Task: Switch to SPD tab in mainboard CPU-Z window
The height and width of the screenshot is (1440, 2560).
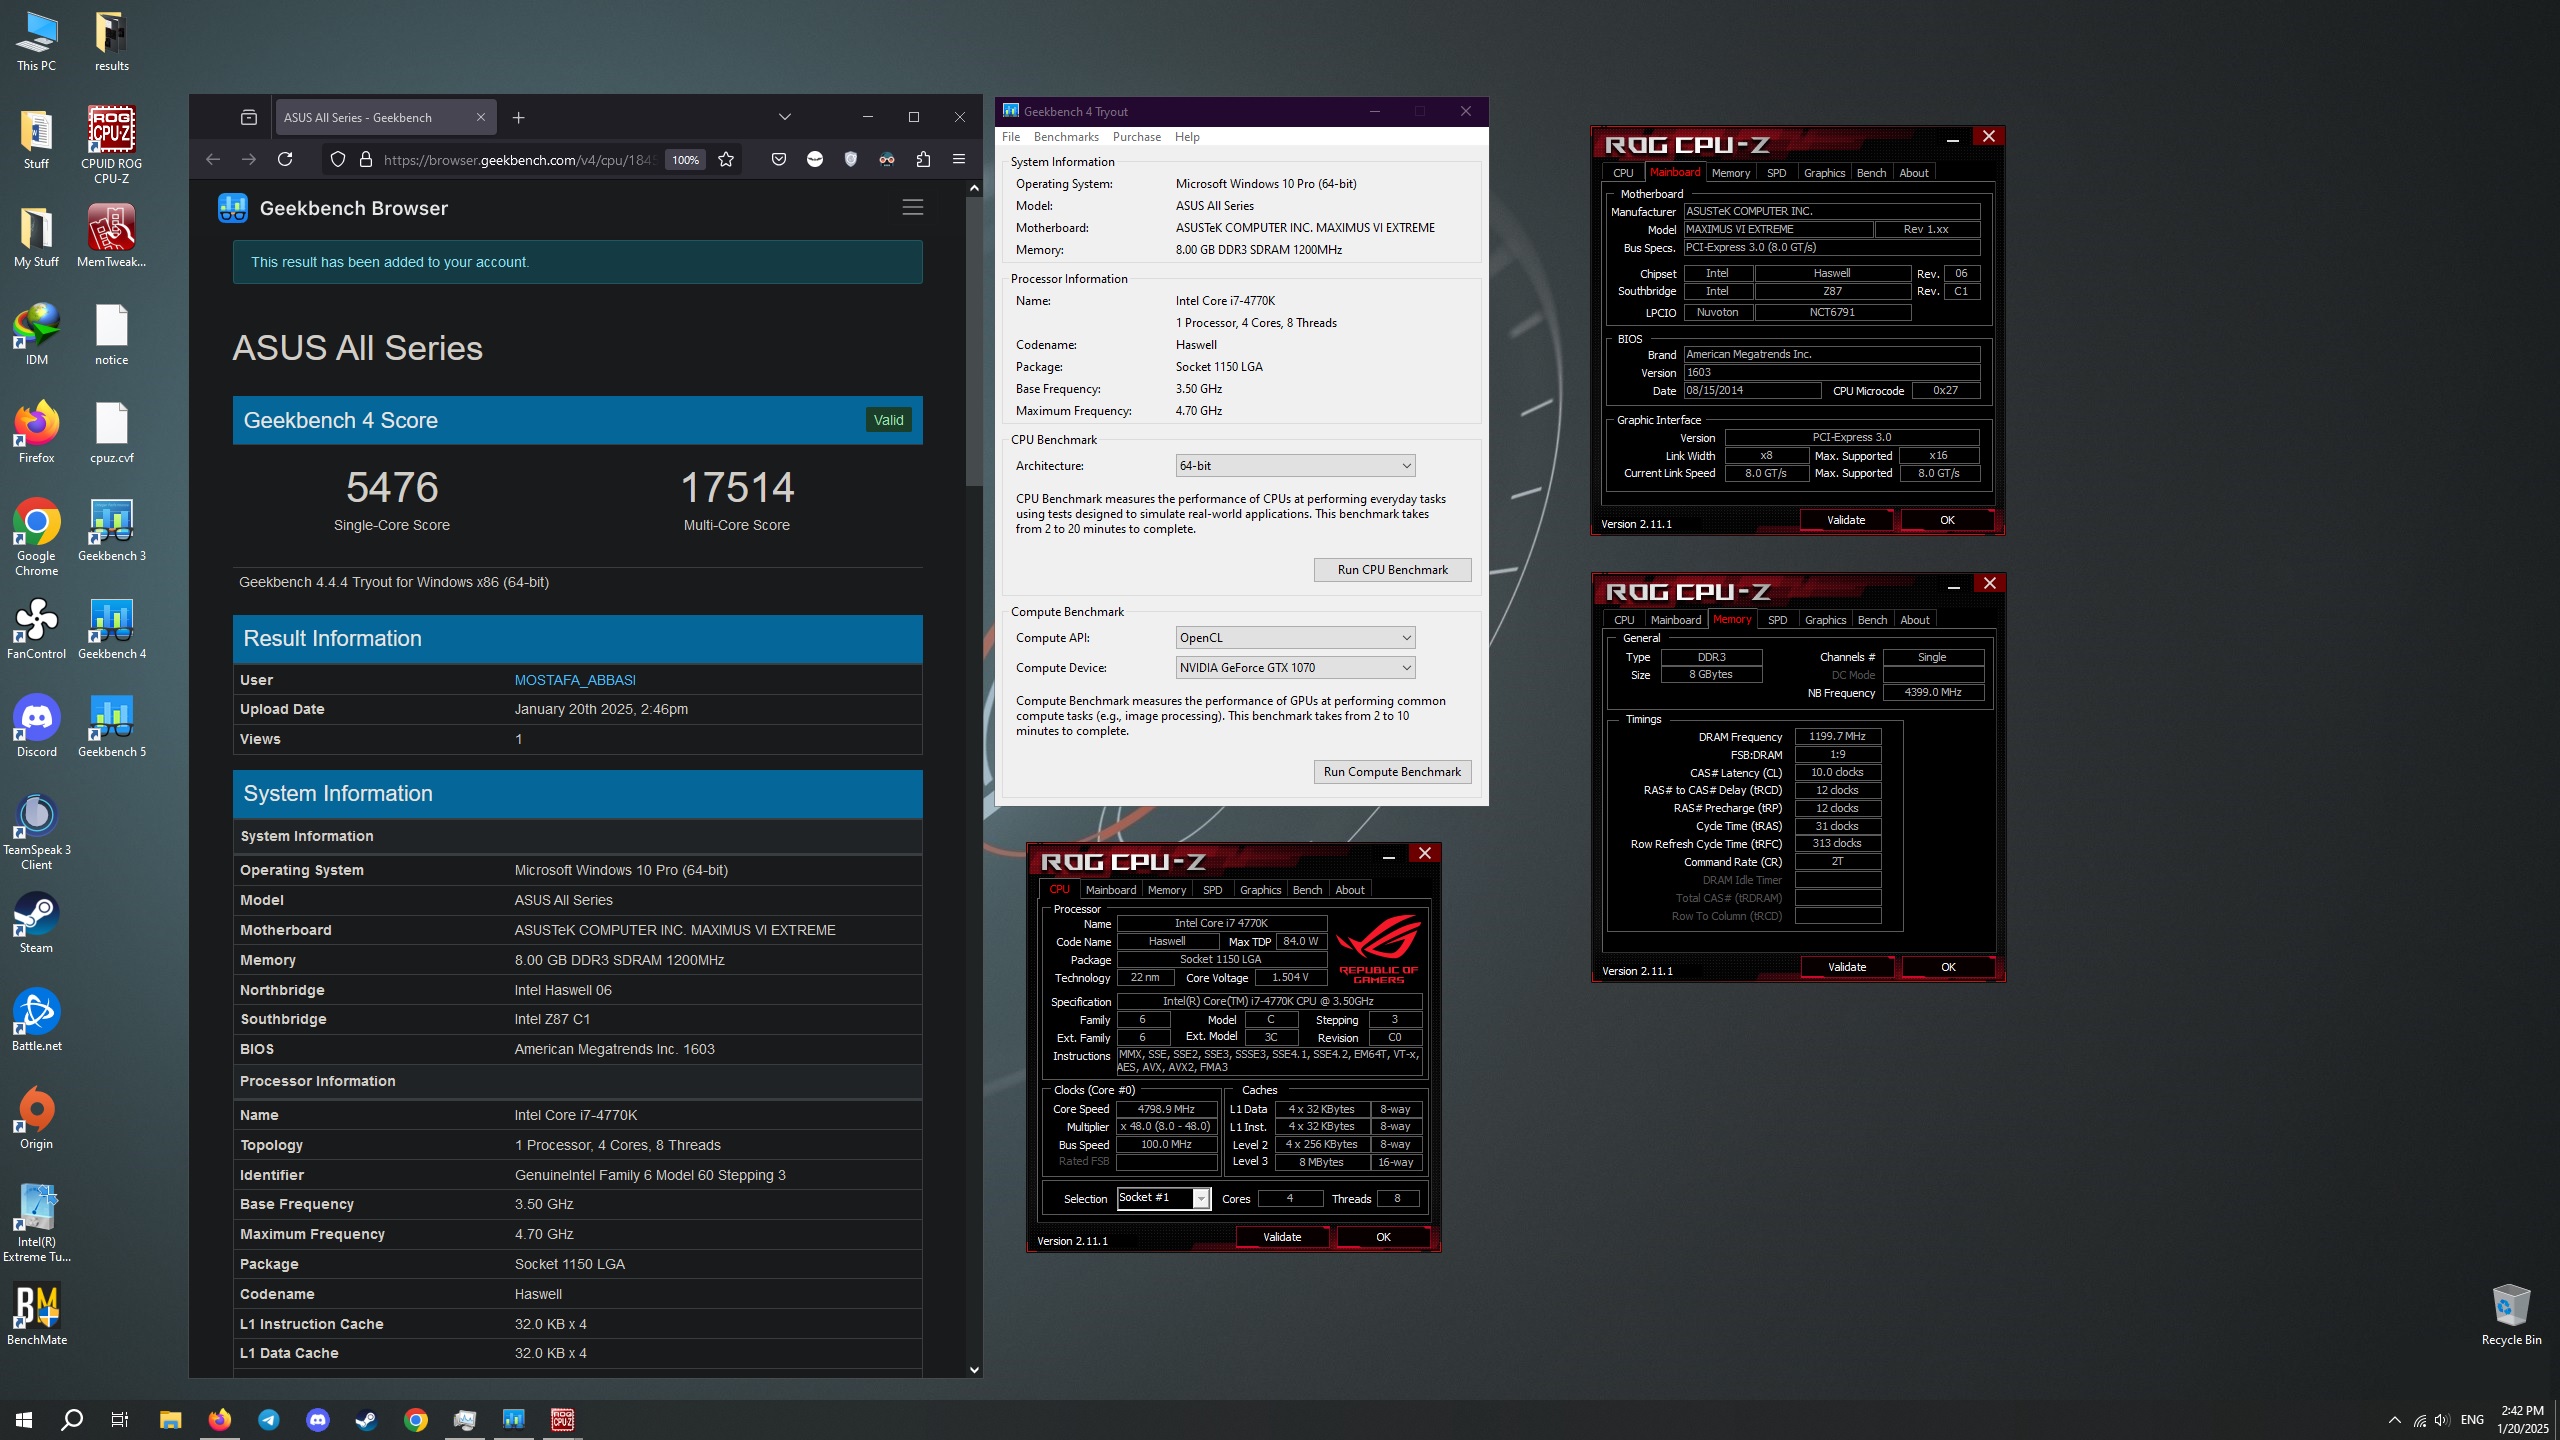Action: tap(1776, 173)
